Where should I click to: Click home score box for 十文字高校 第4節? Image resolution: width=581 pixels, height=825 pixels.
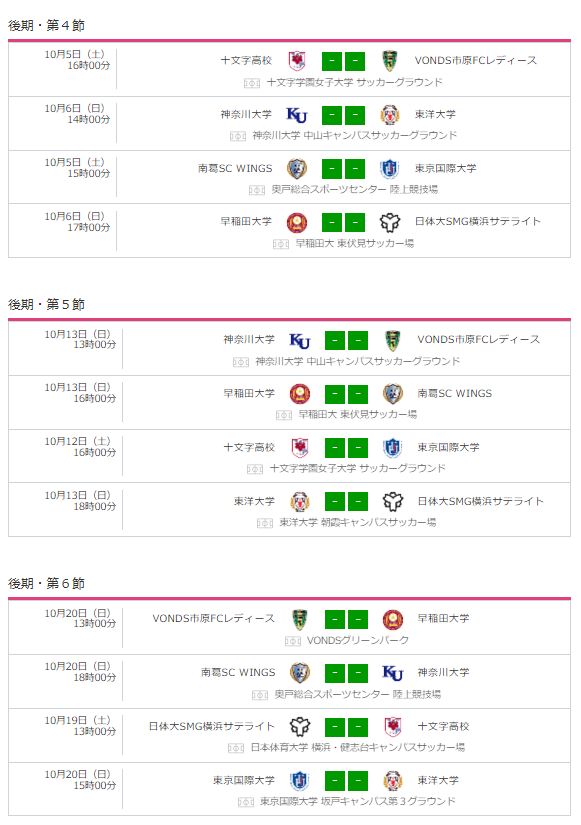coord(332,62)
